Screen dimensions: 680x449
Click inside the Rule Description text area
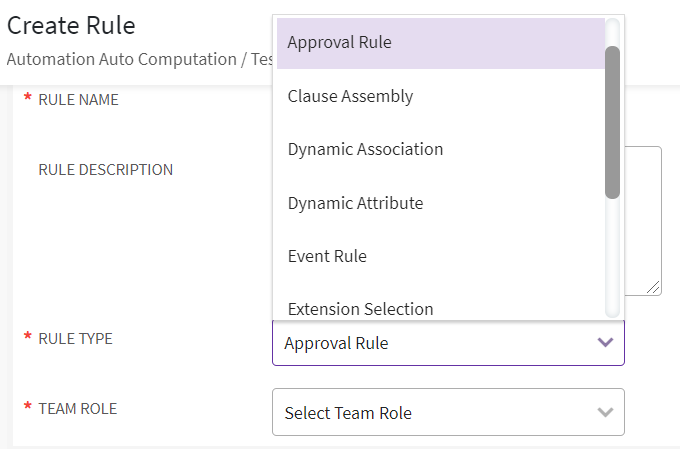click(x=640, y=220)
